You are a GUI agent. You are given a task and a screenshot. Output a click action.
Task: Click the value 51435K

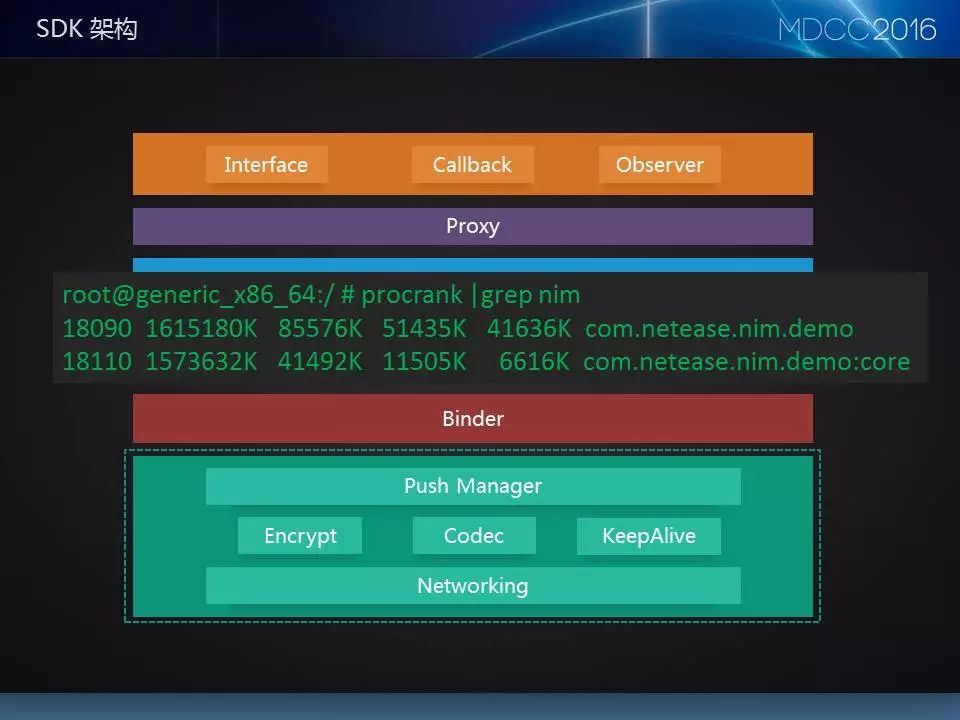coord(424,329)
